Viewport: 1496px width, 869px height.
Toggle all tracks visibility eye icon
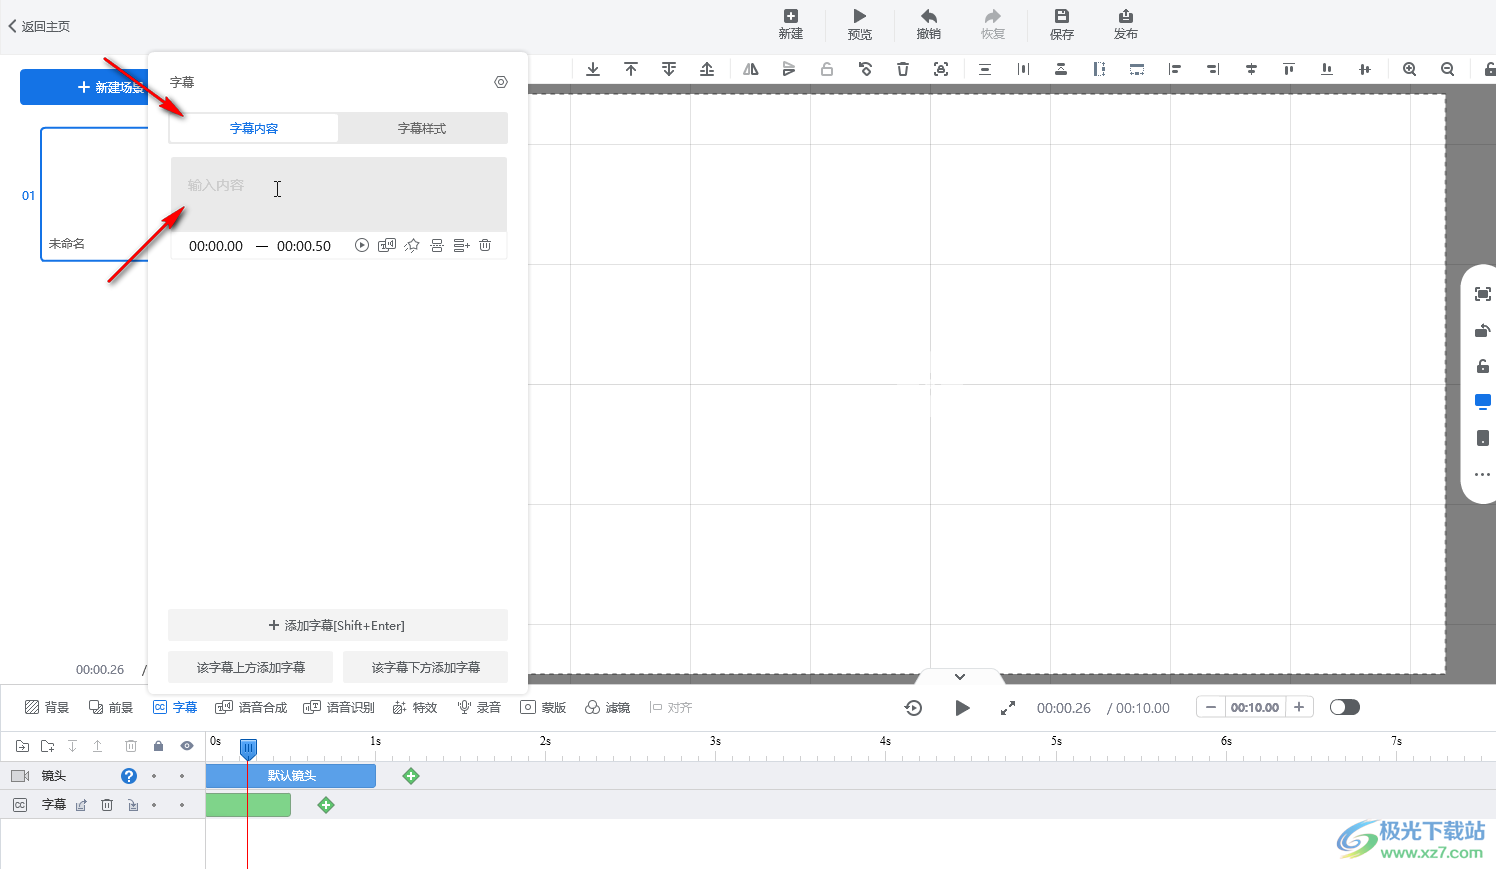pyautogui.click(x=187, y=746)
